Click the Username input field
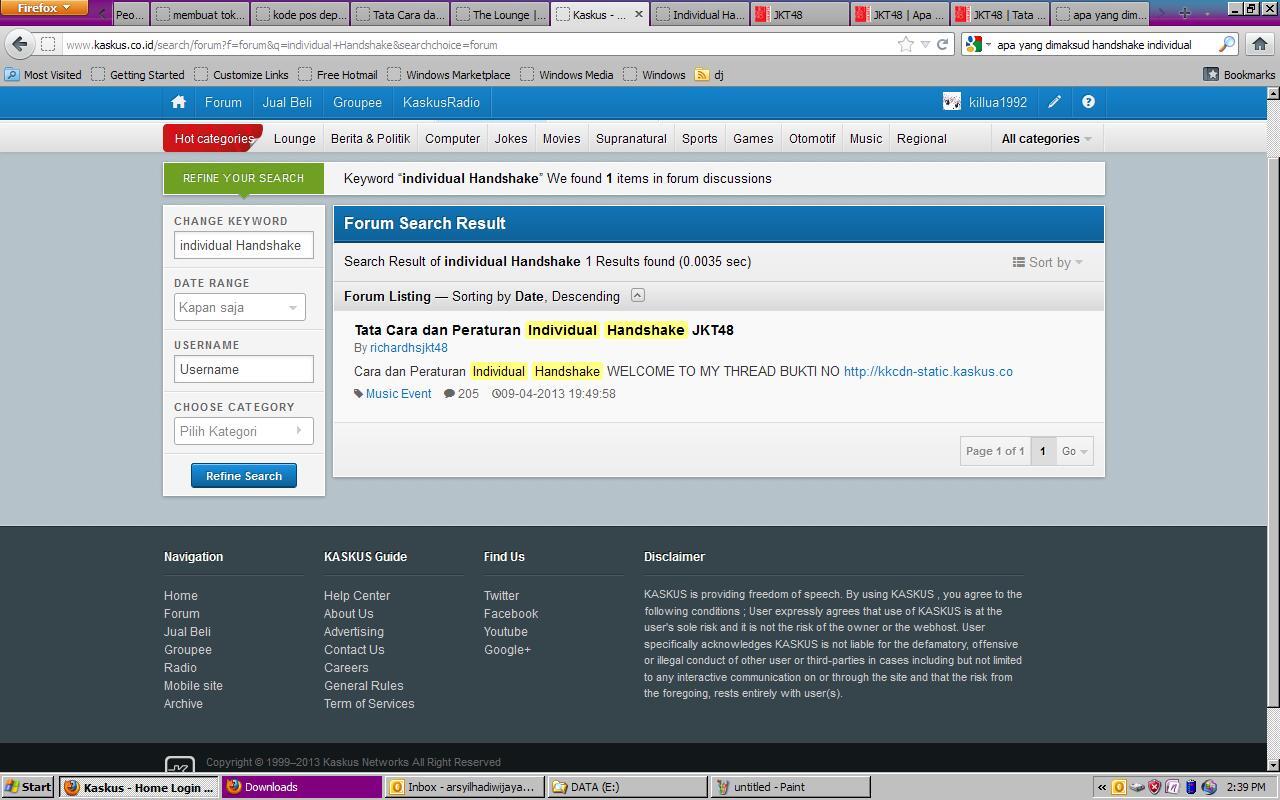The width and height of the screenshot is (1280, 800). coord(243,369)
